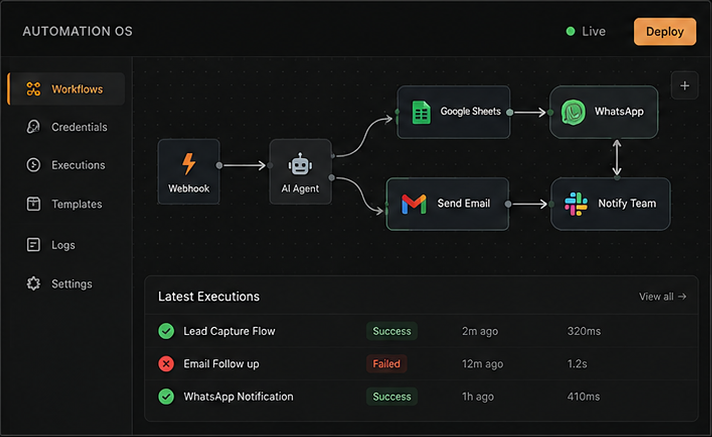This screenshot has height=437, width=712.
Task: Click the Latest Executions heading
Action: point(209,297)
